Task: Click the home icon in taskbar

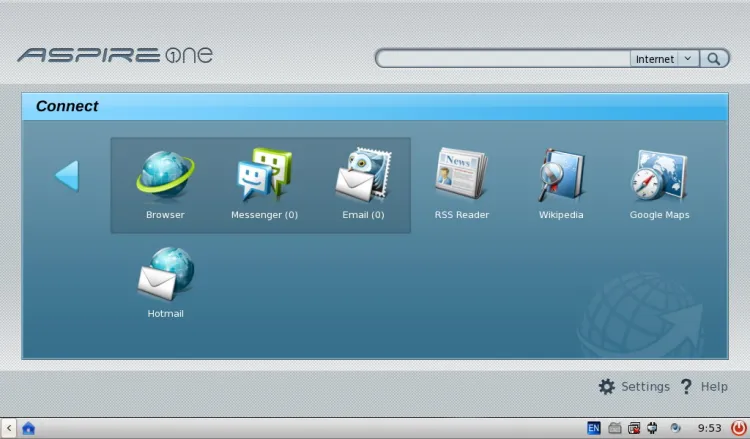Action: 29,428
